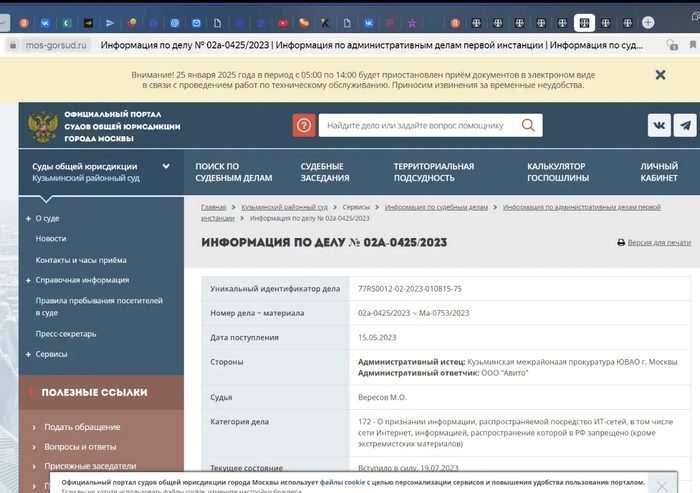700x493 pixels.
Task: Click the red help question mark icon
Action: (x=304, y=125)
